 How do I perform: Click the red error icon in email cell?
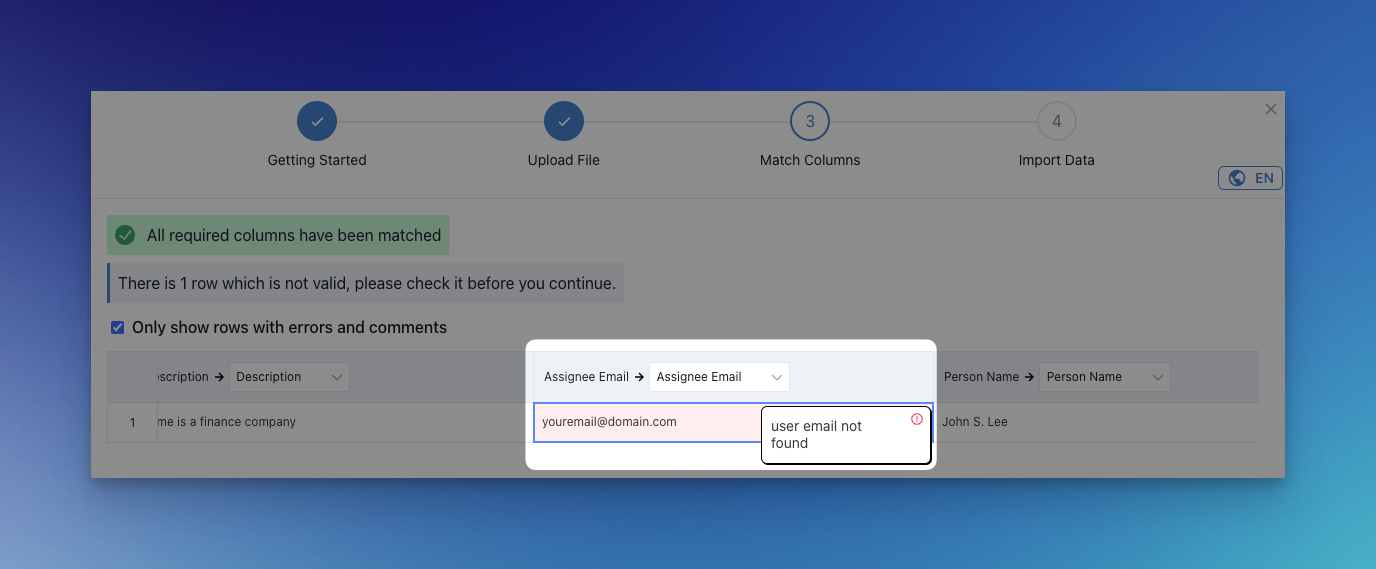(x=917, y=419)
